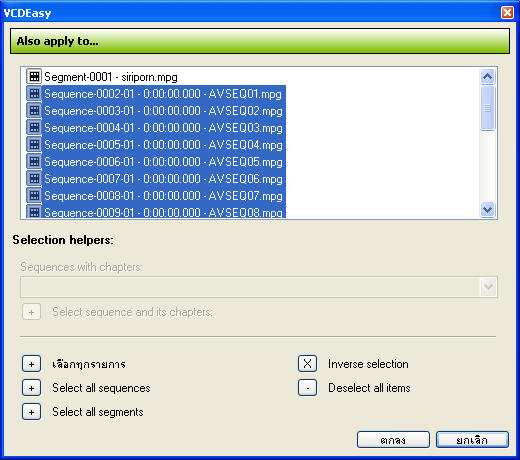Click the X icon for Inverse selection

(307, 364)
